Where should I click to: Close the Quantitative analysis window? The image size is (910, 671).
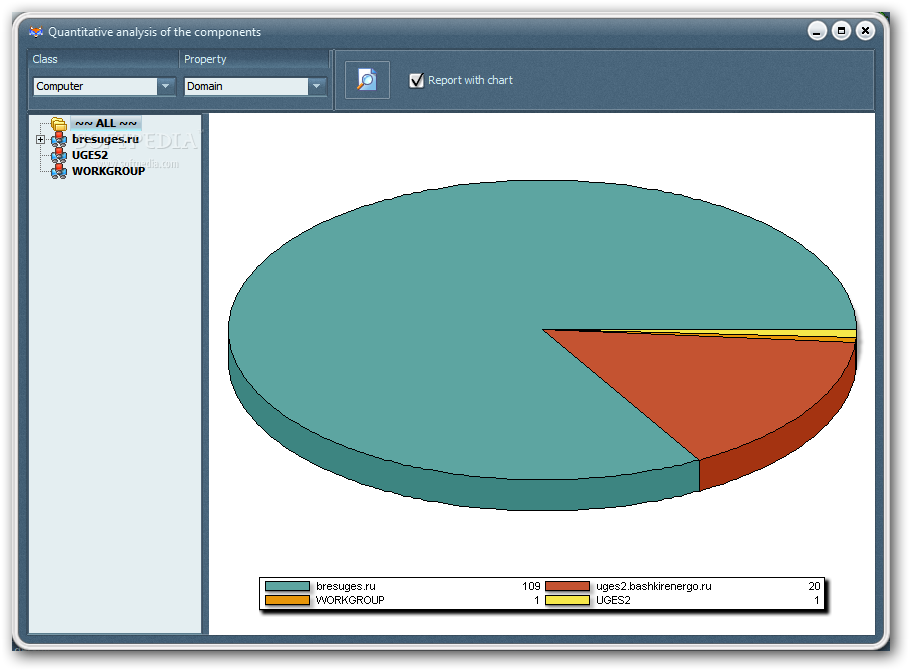865,31
